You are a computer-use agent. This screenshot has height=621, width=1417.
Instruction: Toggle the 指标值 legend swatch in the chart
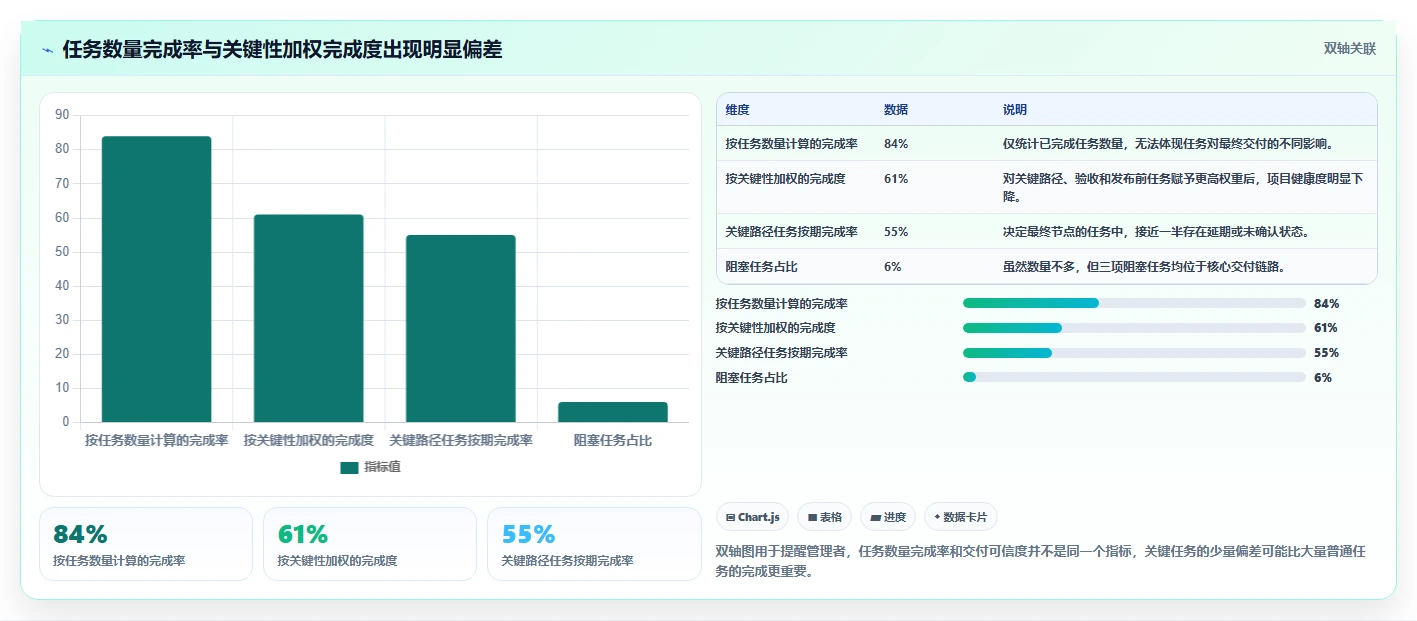[349, 467]
